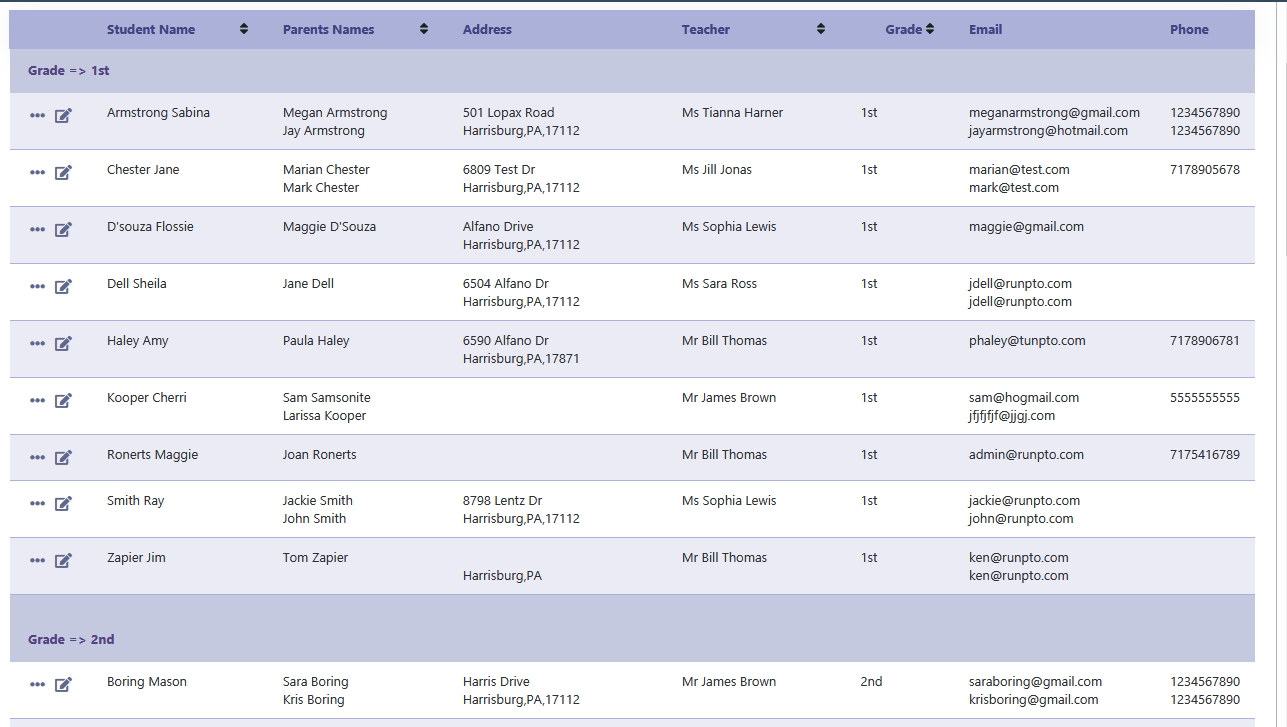Sort by the Parents Names column arrows
The width and height of the screenshot is (1287, 727).
click(424, 29)
